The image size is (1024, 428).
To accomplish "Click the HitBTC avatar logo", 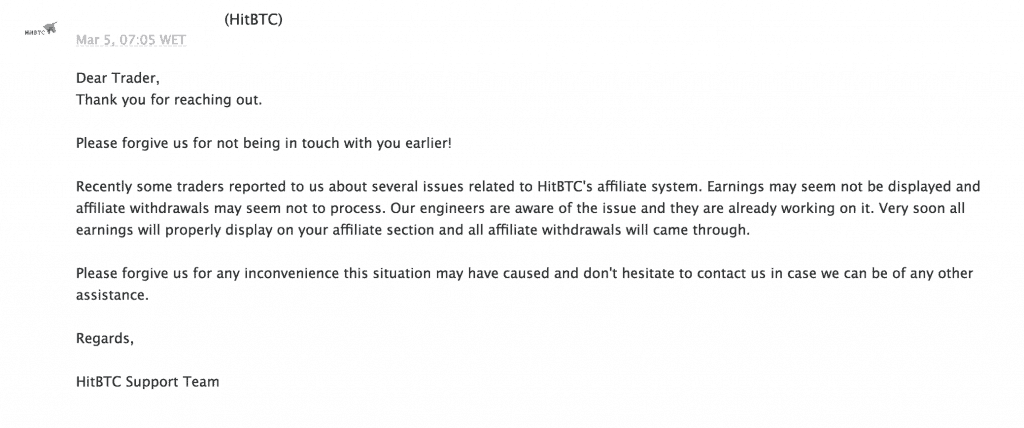I will click(40, 29).
